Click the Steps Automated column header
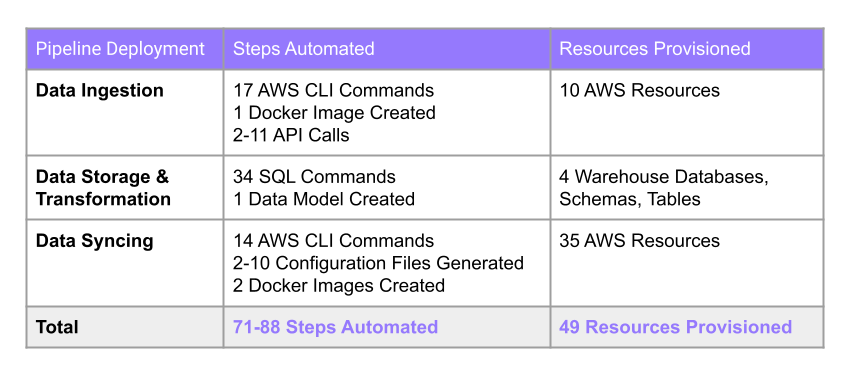841x375 pixels. pos(303,49)
